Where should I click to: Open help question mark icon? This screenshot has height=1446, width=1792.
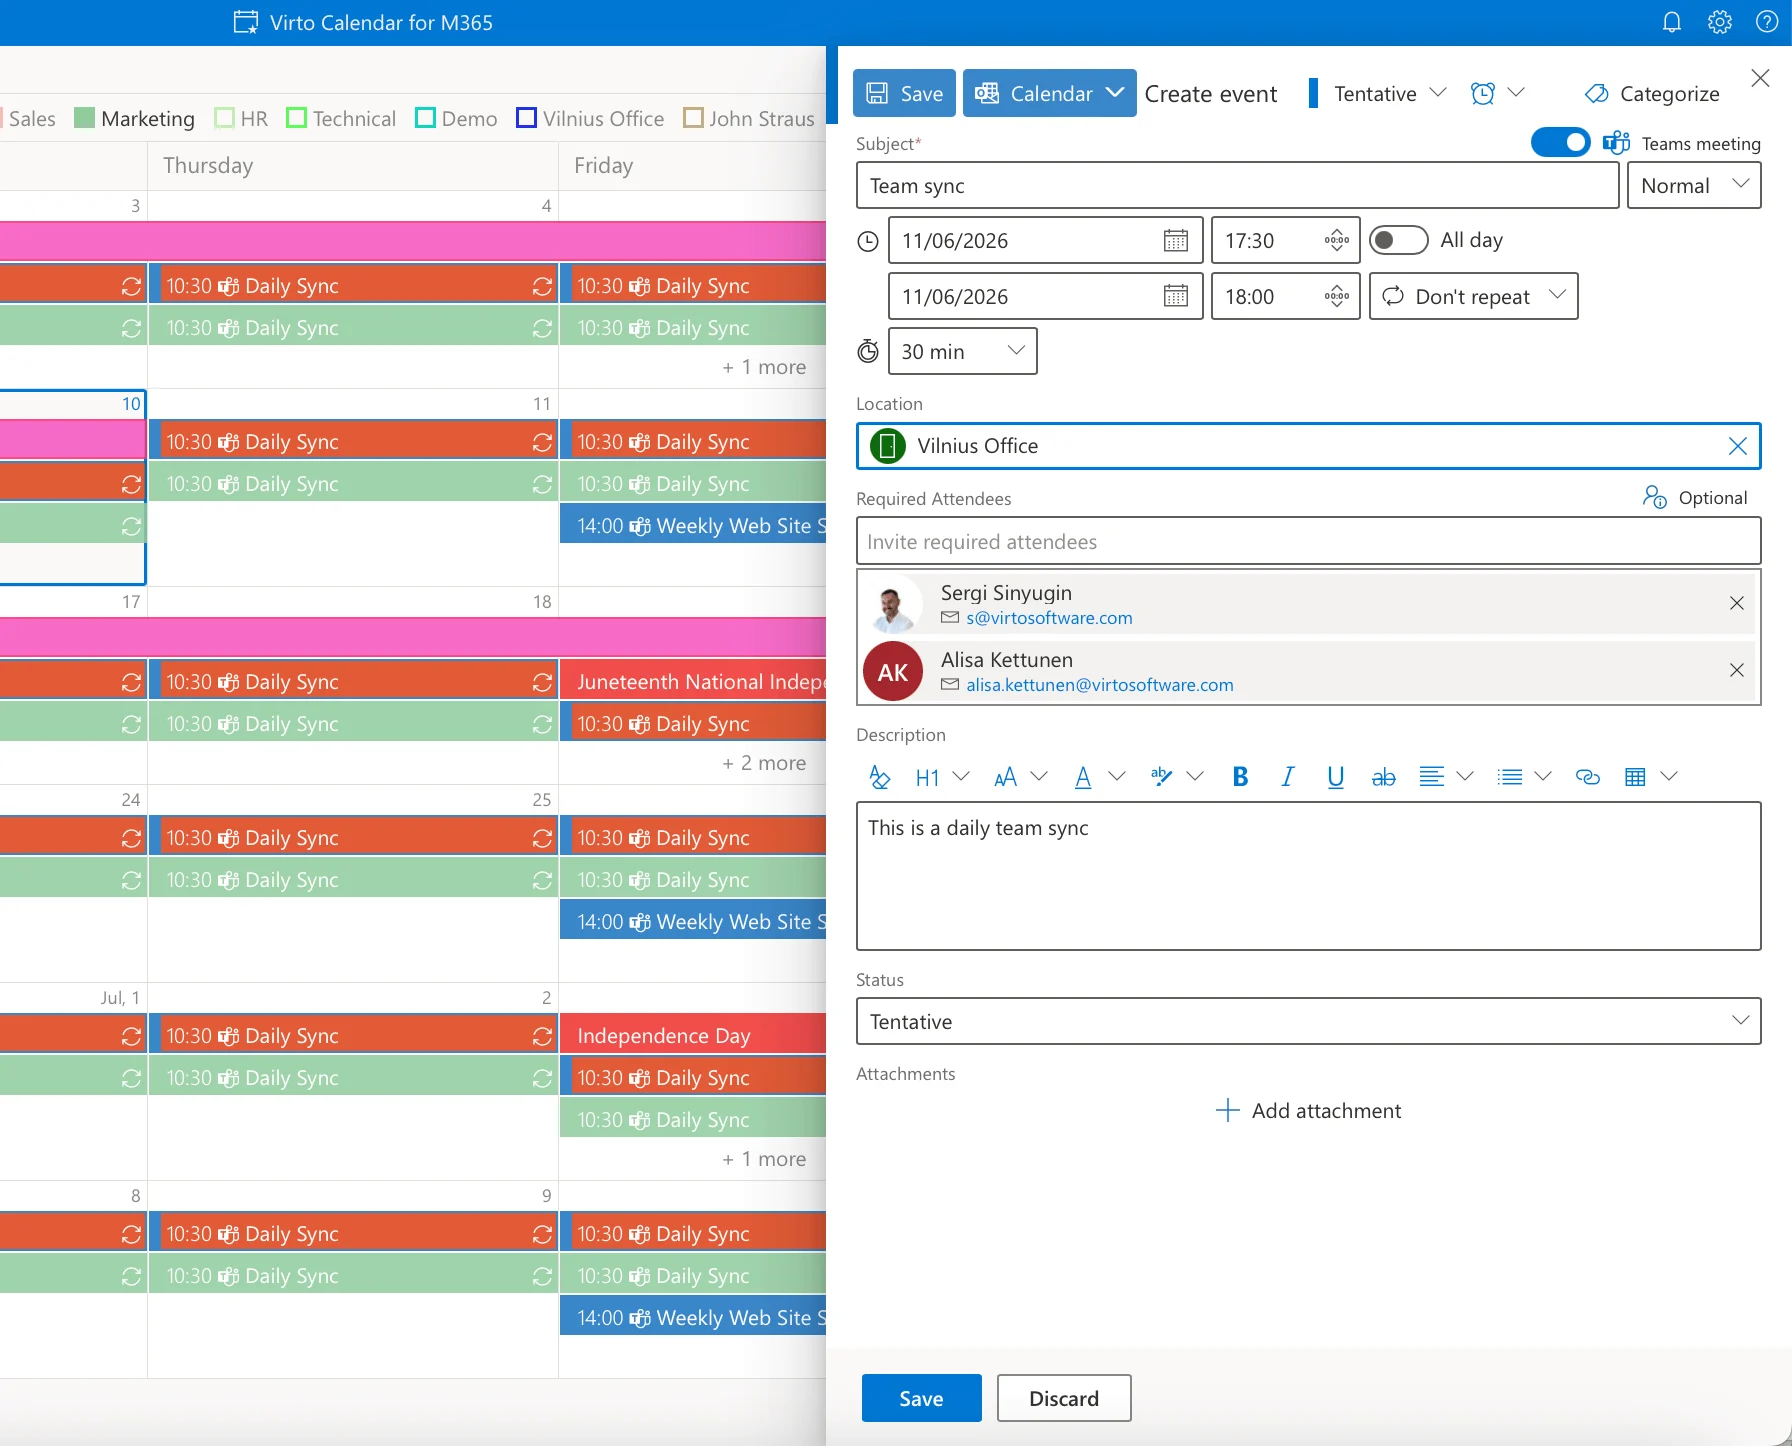[x=1767, y=22]
